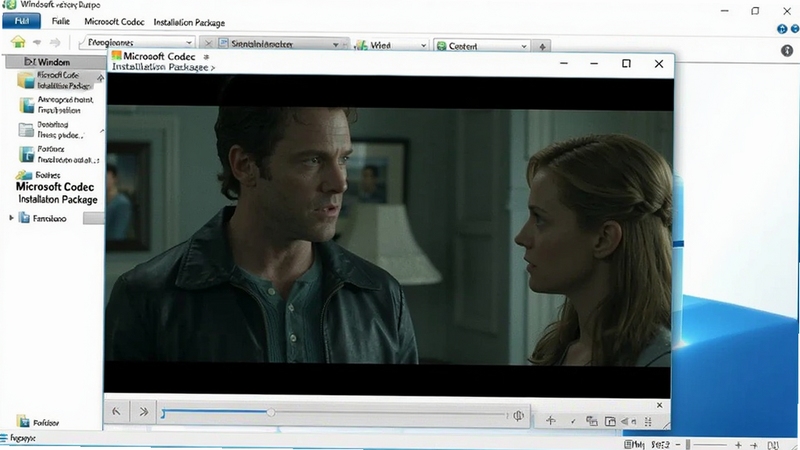The image size is (800, 450).
Task: Click the last icon in status bar far right
Action: click(773, 445)
